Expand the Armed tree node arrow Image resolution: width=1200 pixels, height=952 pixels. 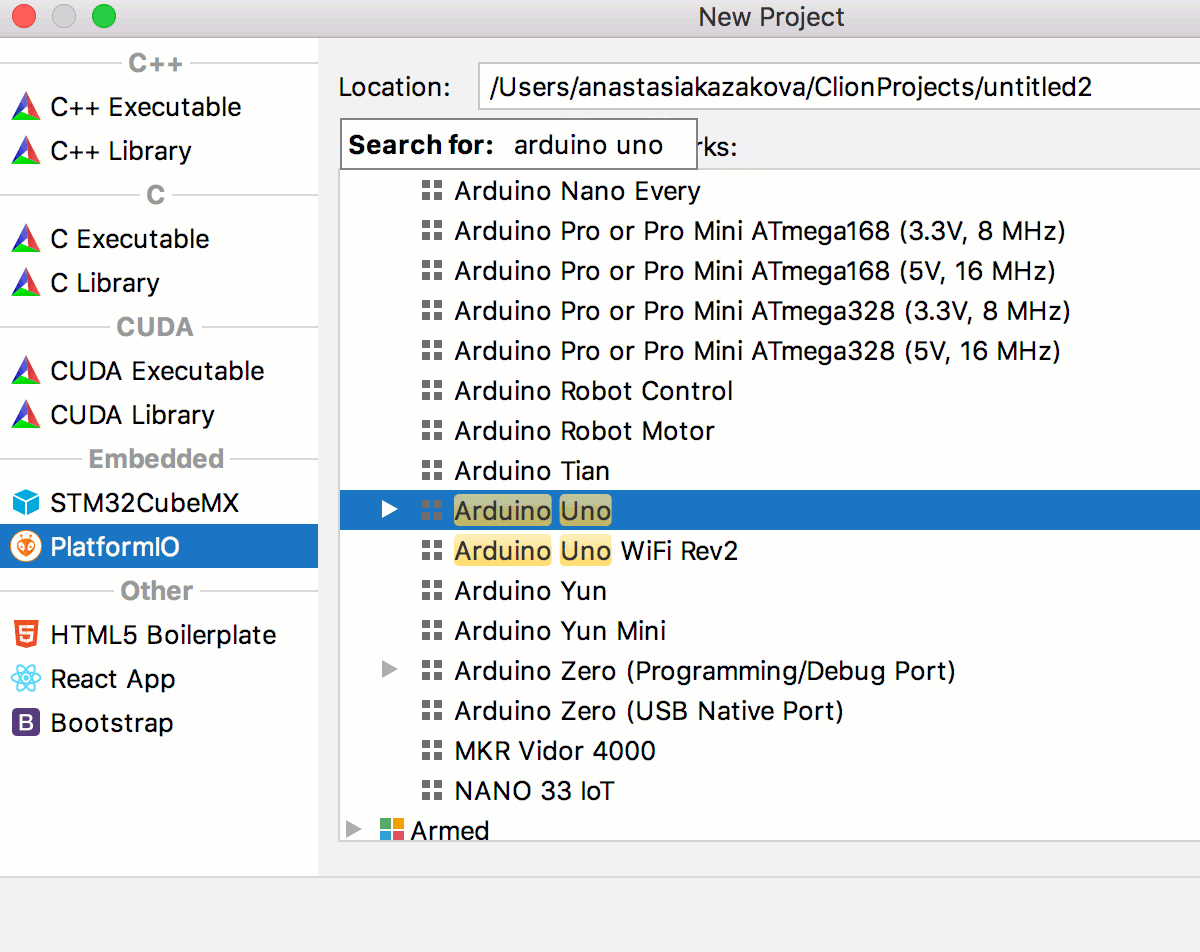click(x=353, y=830)
